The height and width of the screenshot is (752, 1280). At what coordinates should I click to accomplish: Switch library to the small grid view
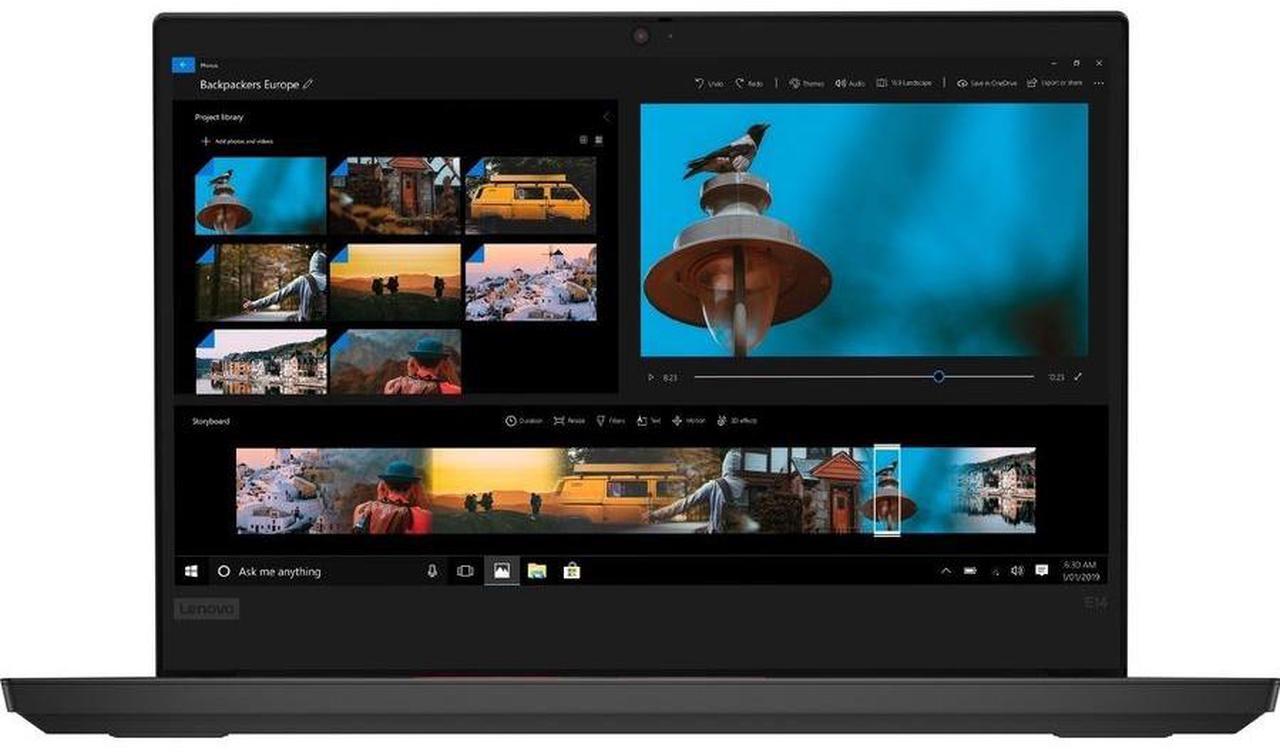(584, 141)
